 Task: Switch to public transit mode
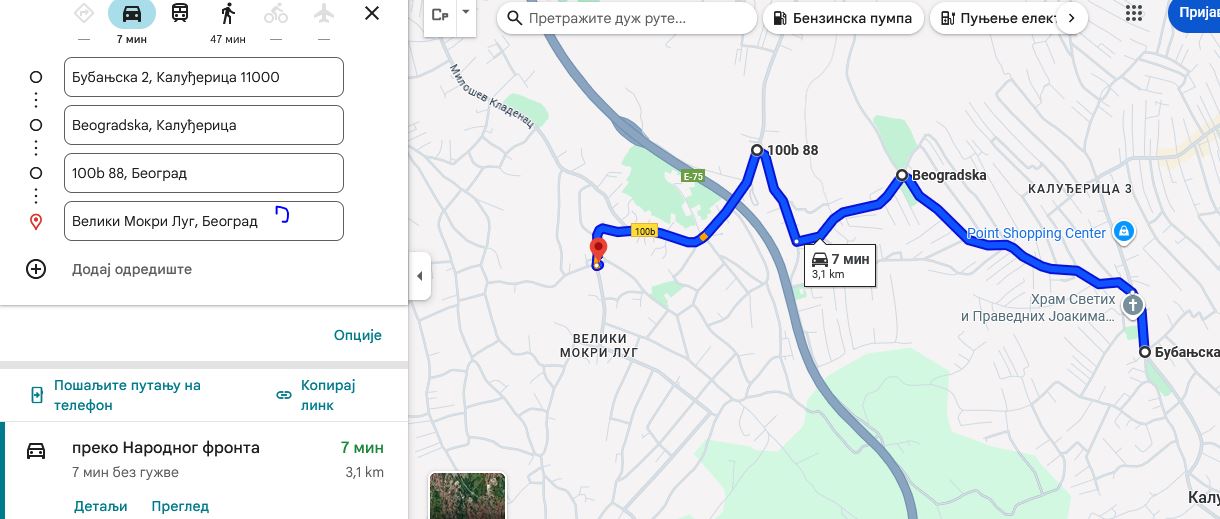[x=180, y=14]
